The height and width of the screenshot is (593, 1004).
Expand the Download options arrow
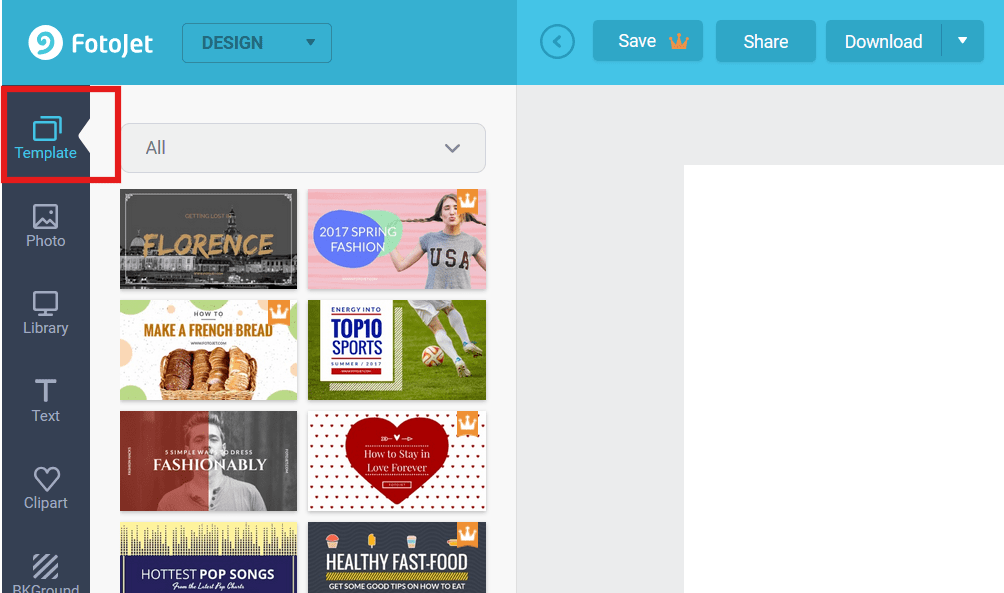(x=962, y=41)
